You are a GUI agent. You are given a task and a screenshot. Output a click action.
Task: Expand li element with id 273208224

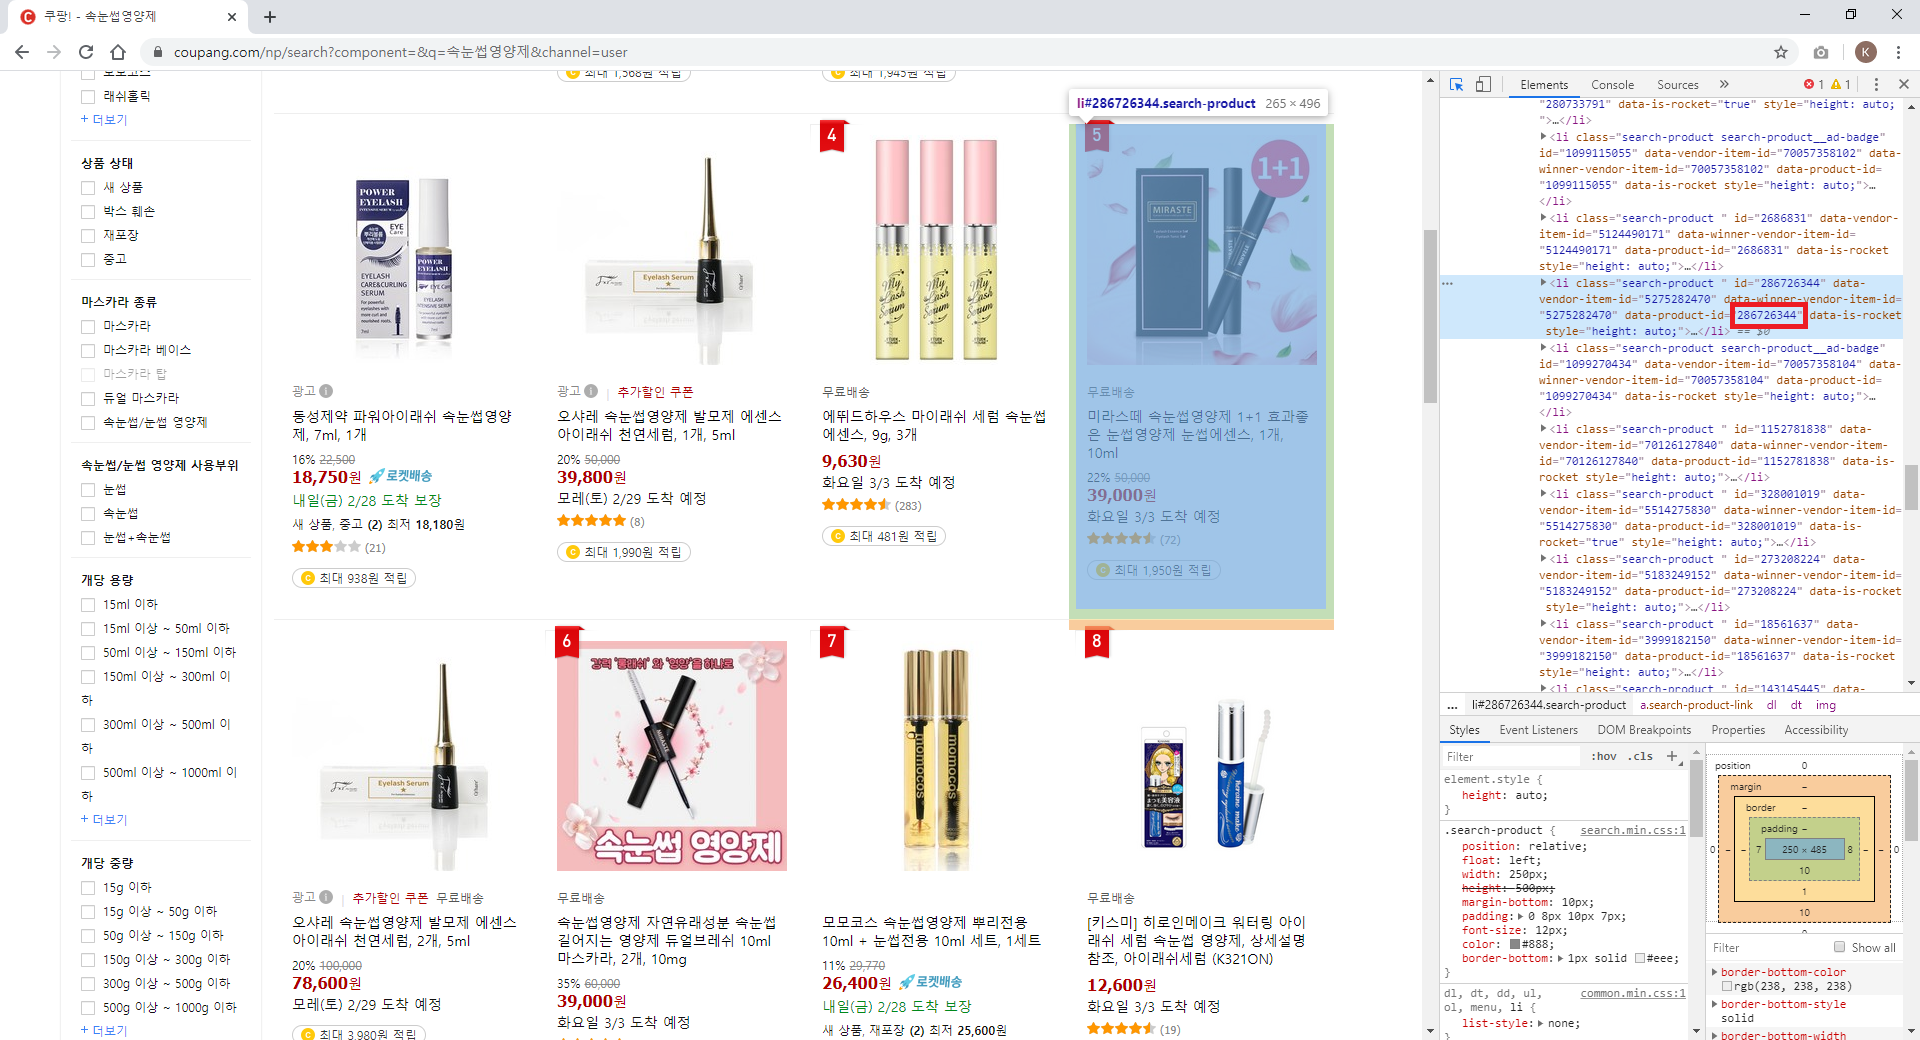pos(1543,559)
